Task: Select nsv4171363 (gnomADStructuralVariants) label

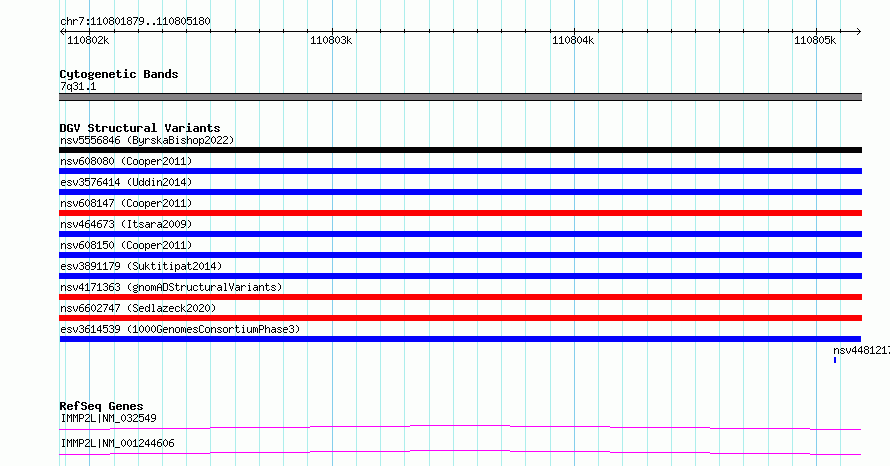Action: pyautogui.click(x=171, y=287)
